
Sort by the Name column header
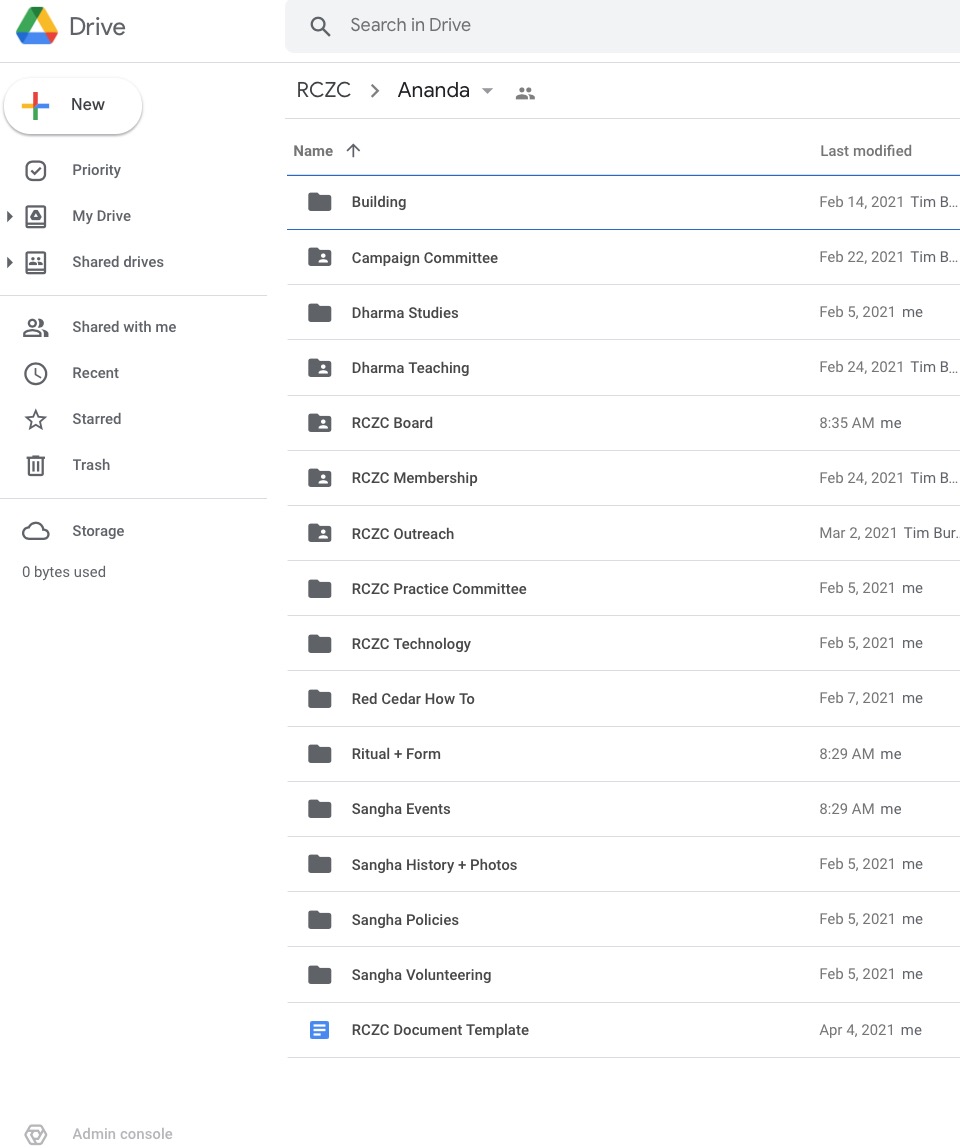(313, 151)
